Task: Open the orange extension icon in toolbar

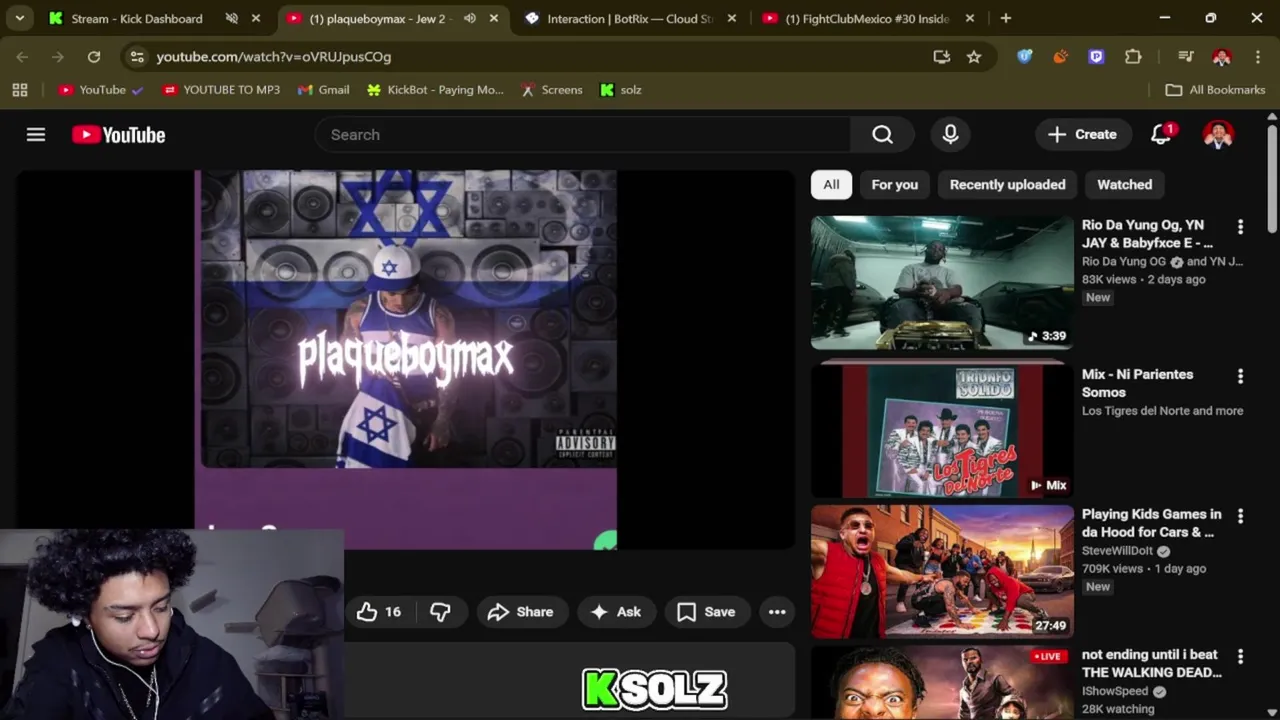Action: point(1060,57)
